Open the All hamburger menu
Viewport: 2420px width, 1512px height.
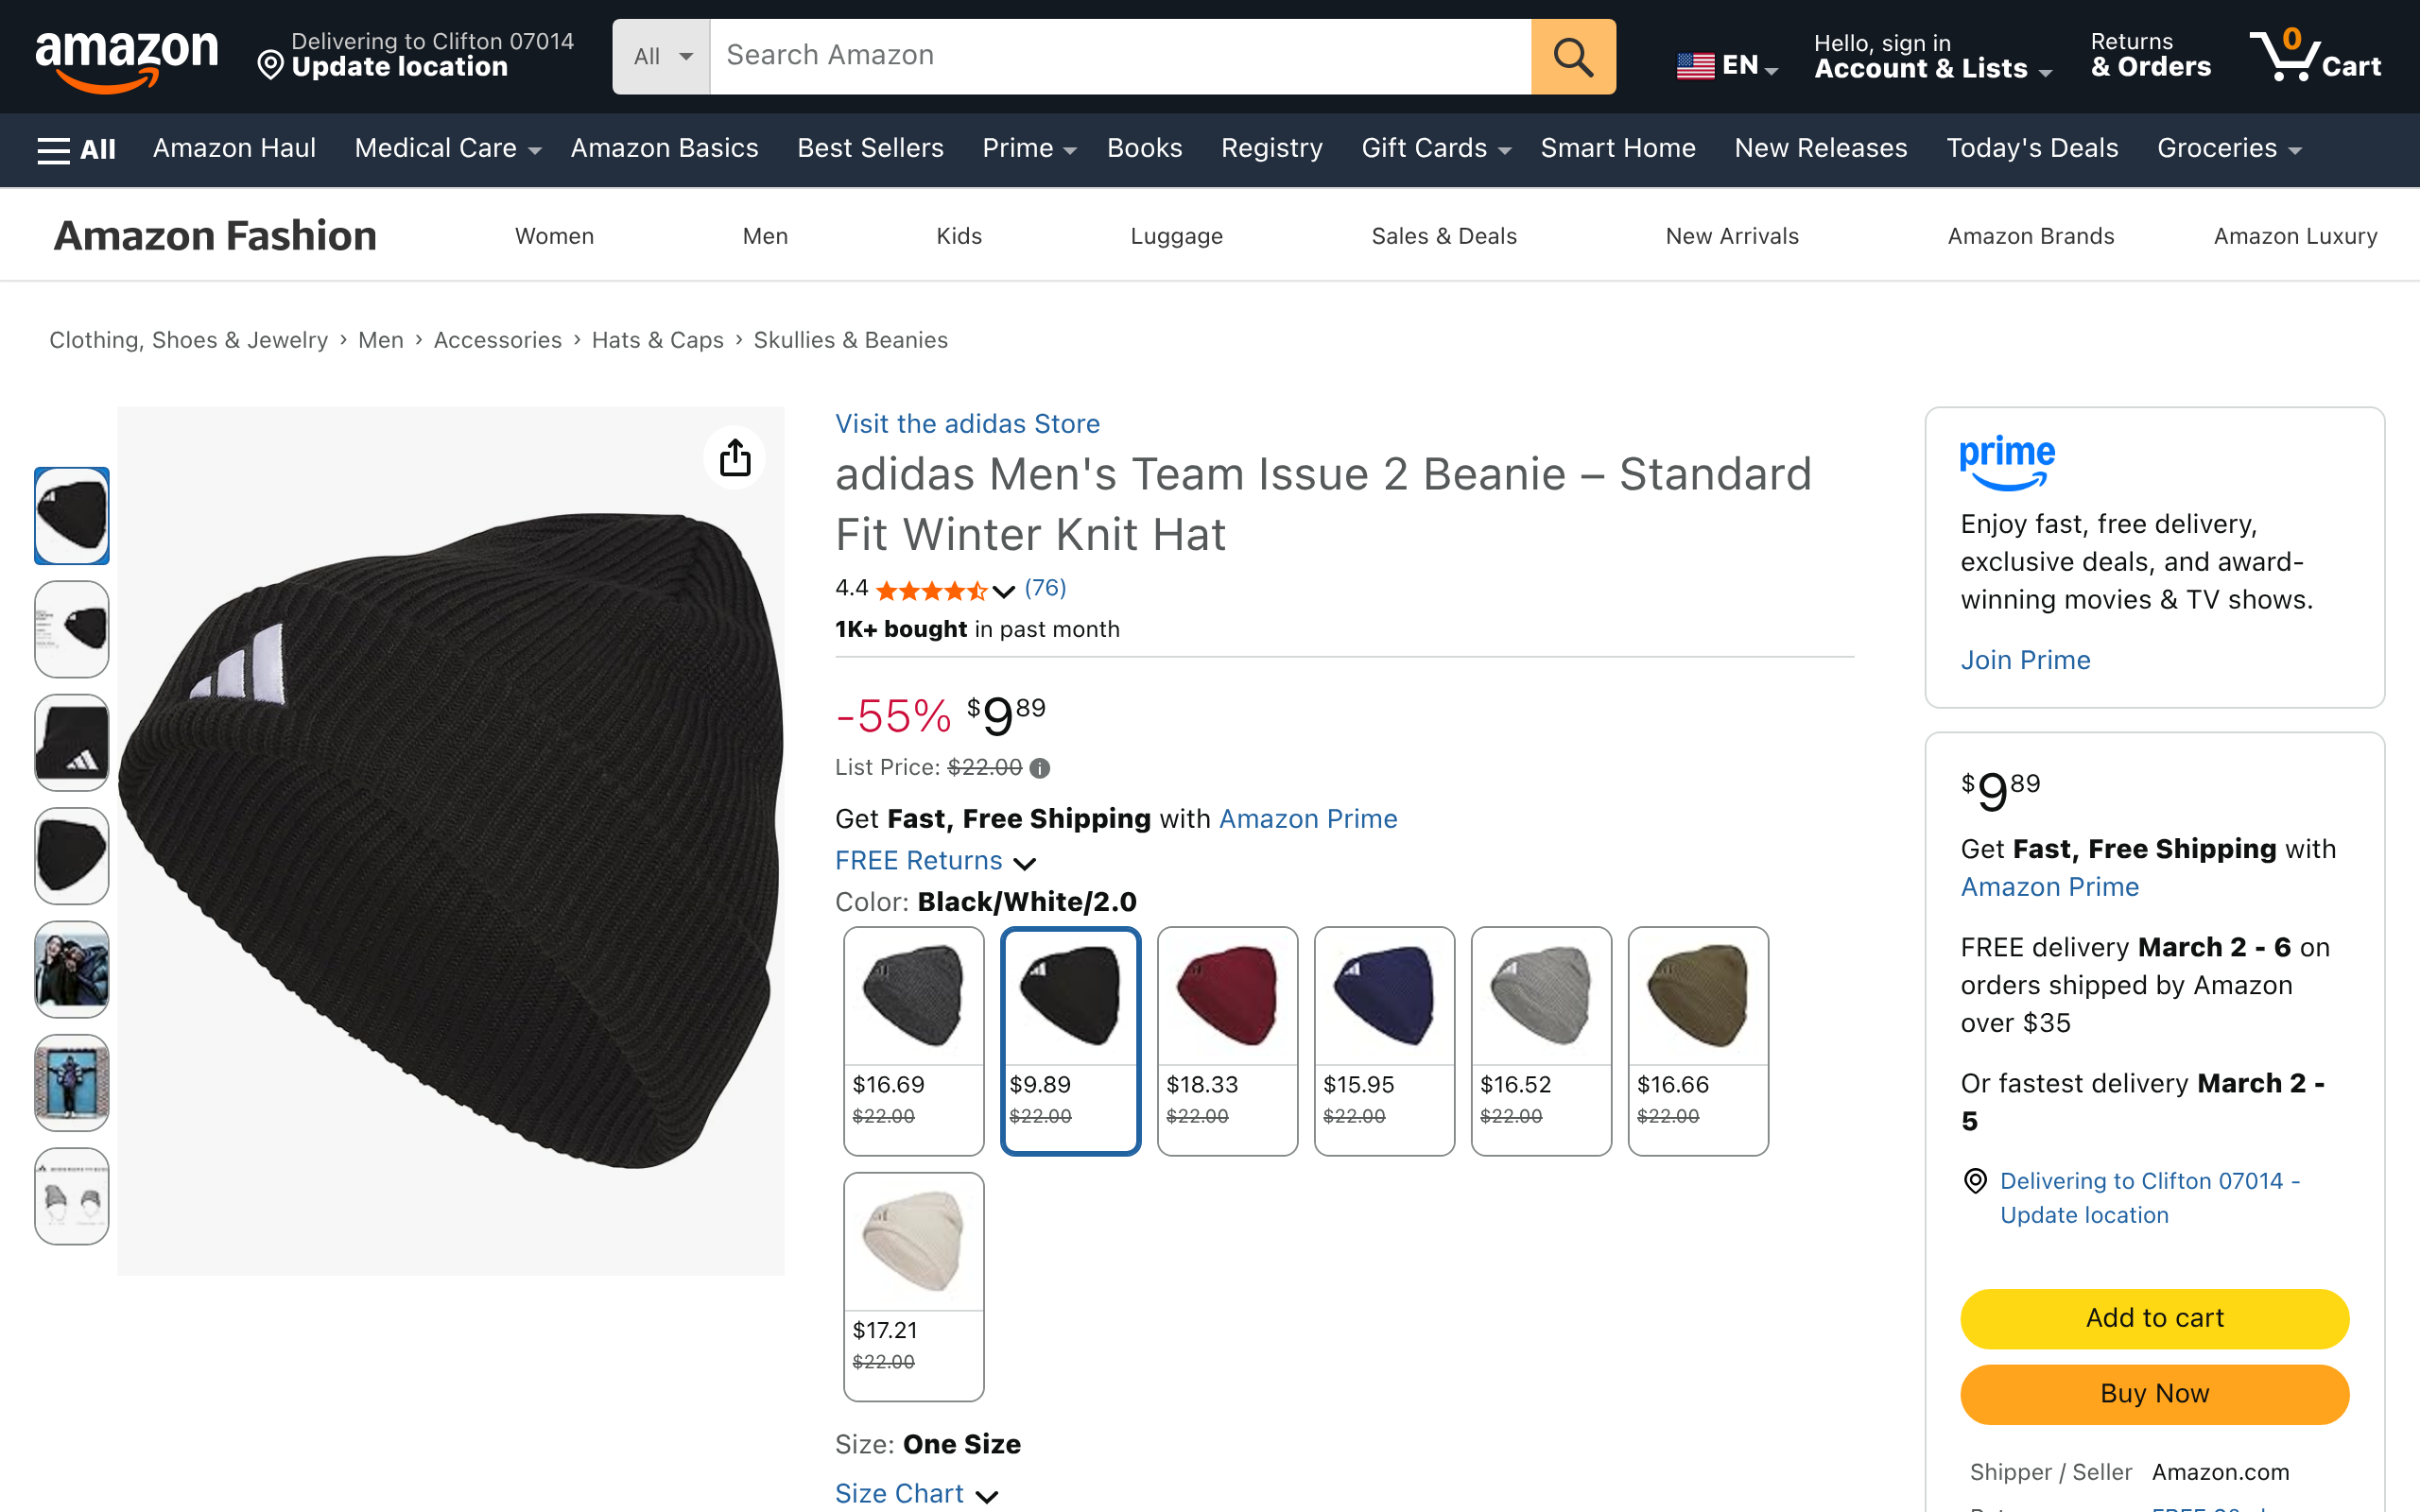point(76,149)
